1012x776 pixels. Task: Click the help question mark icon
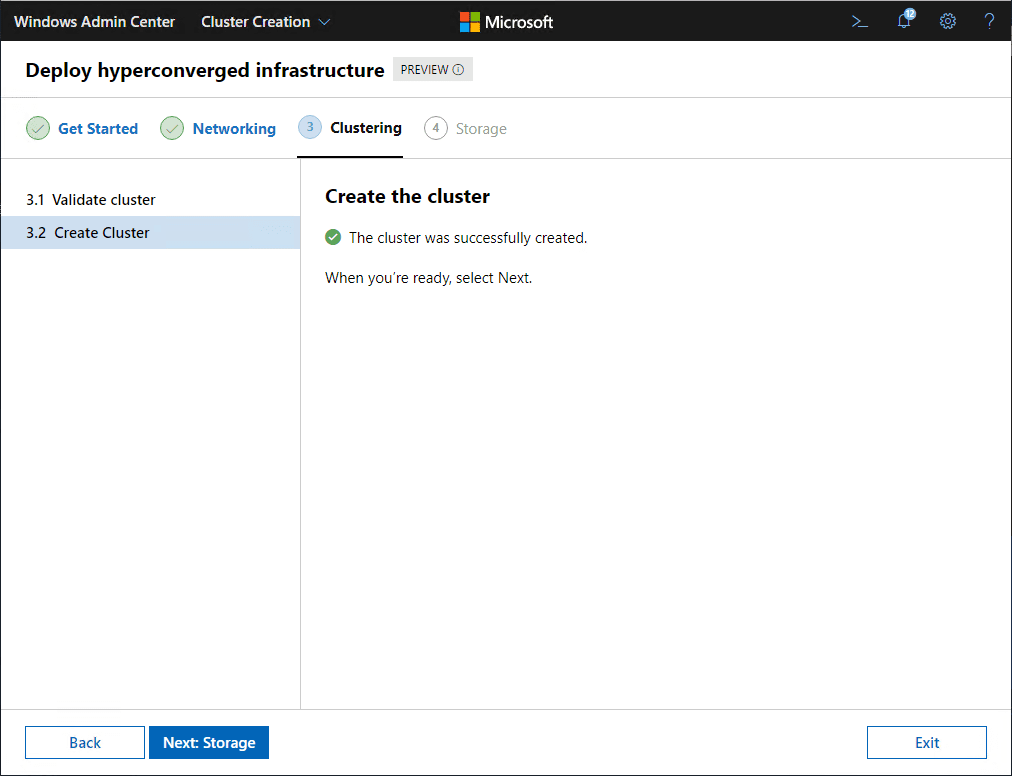point(989,21)
